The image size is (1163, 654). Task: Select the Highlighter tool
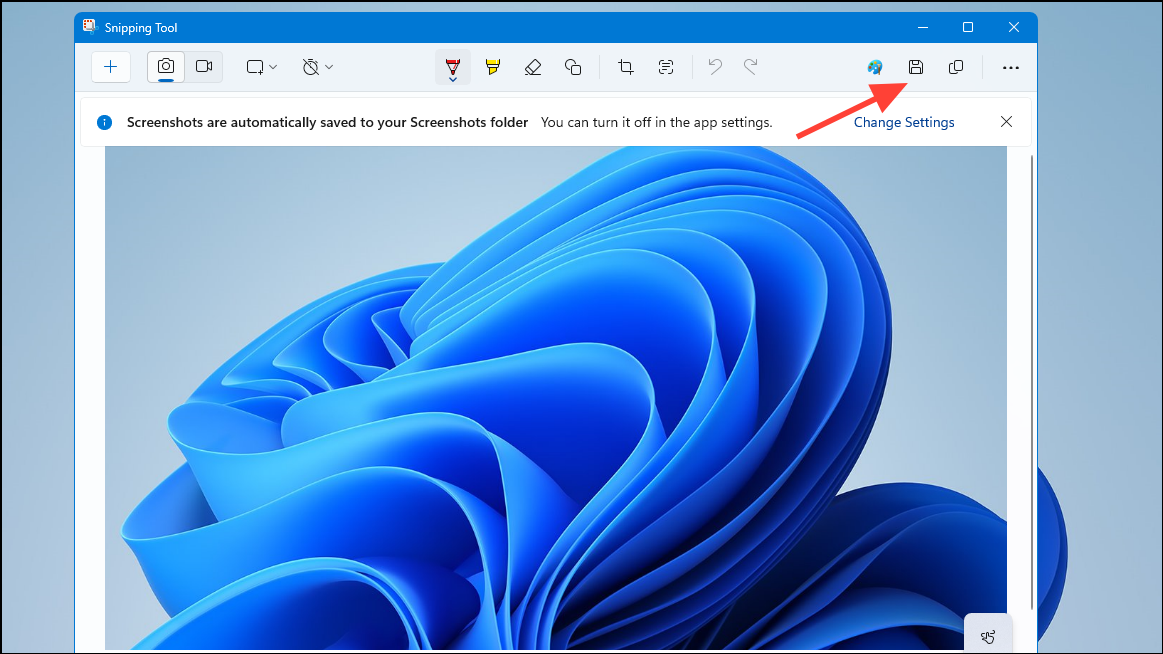point(492,67)
